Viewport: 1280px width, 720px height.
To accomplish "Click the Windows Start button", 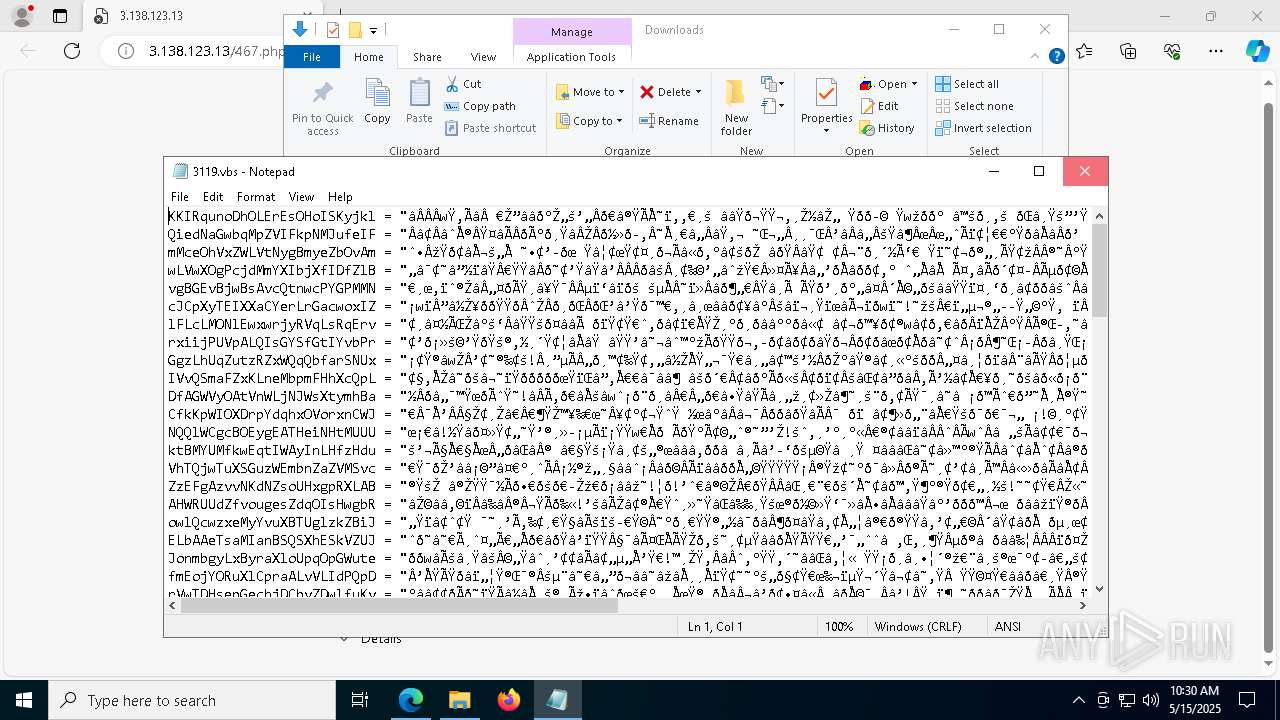I will tap(24, 700).
